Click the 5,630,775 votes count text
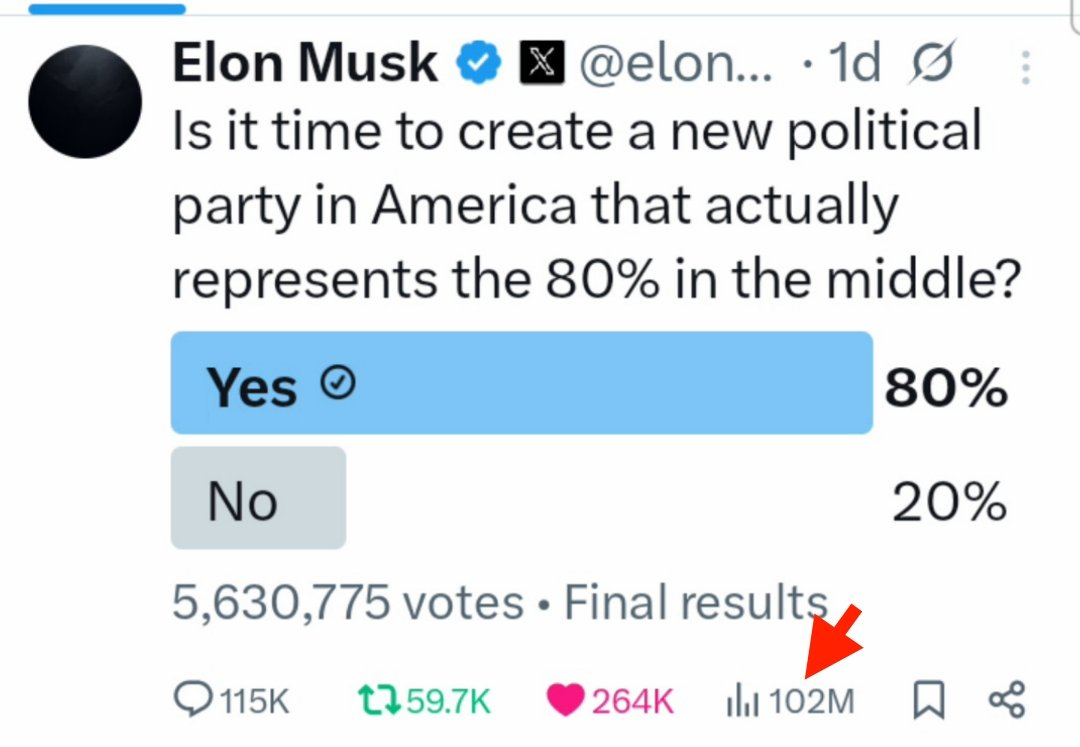1080x747 pixels. (x=348, y=602)
